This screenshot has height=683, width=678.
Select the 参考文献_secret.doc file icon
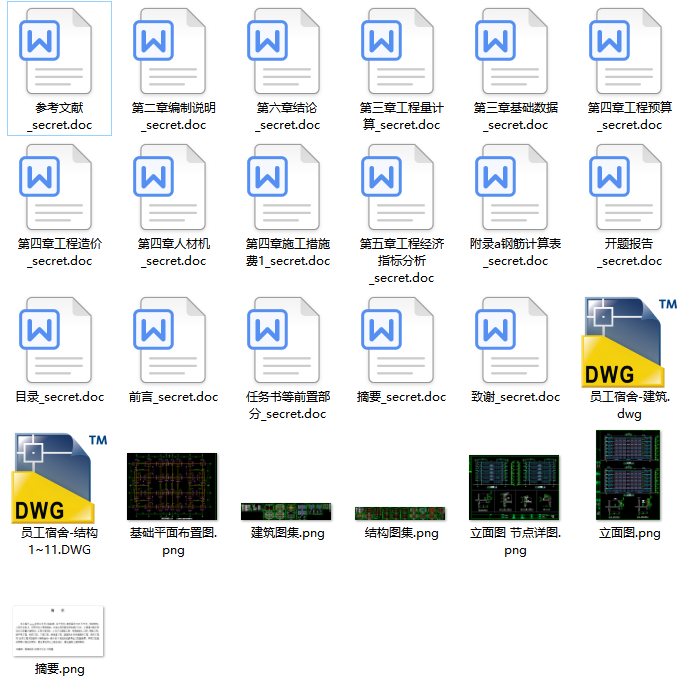56,51
